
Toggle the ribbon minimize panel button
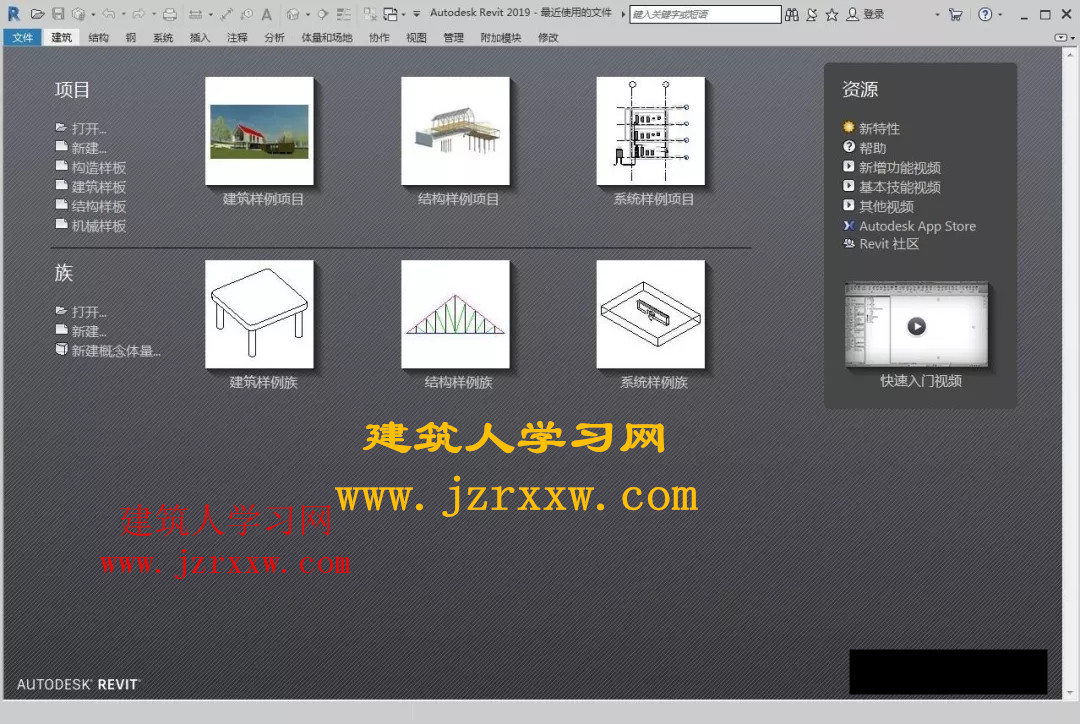click(1063, 38)
